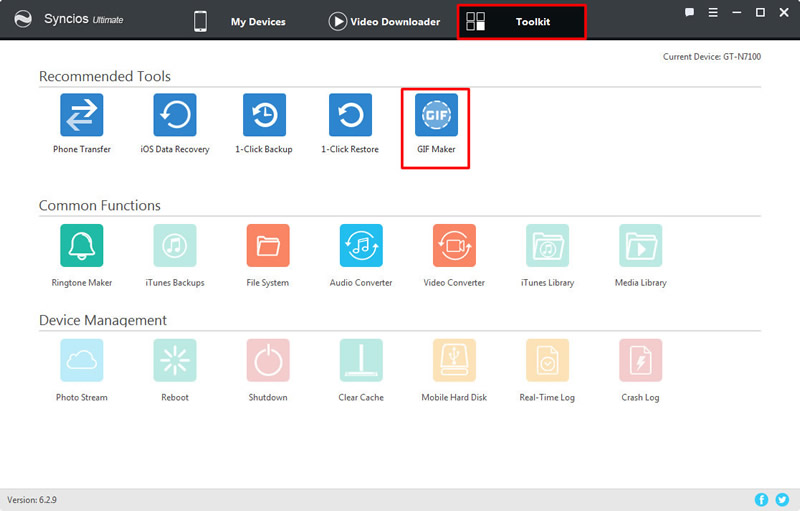Minimize the Syncios window
This screenshot has height=511, width=800.
(x=737, y=12)
